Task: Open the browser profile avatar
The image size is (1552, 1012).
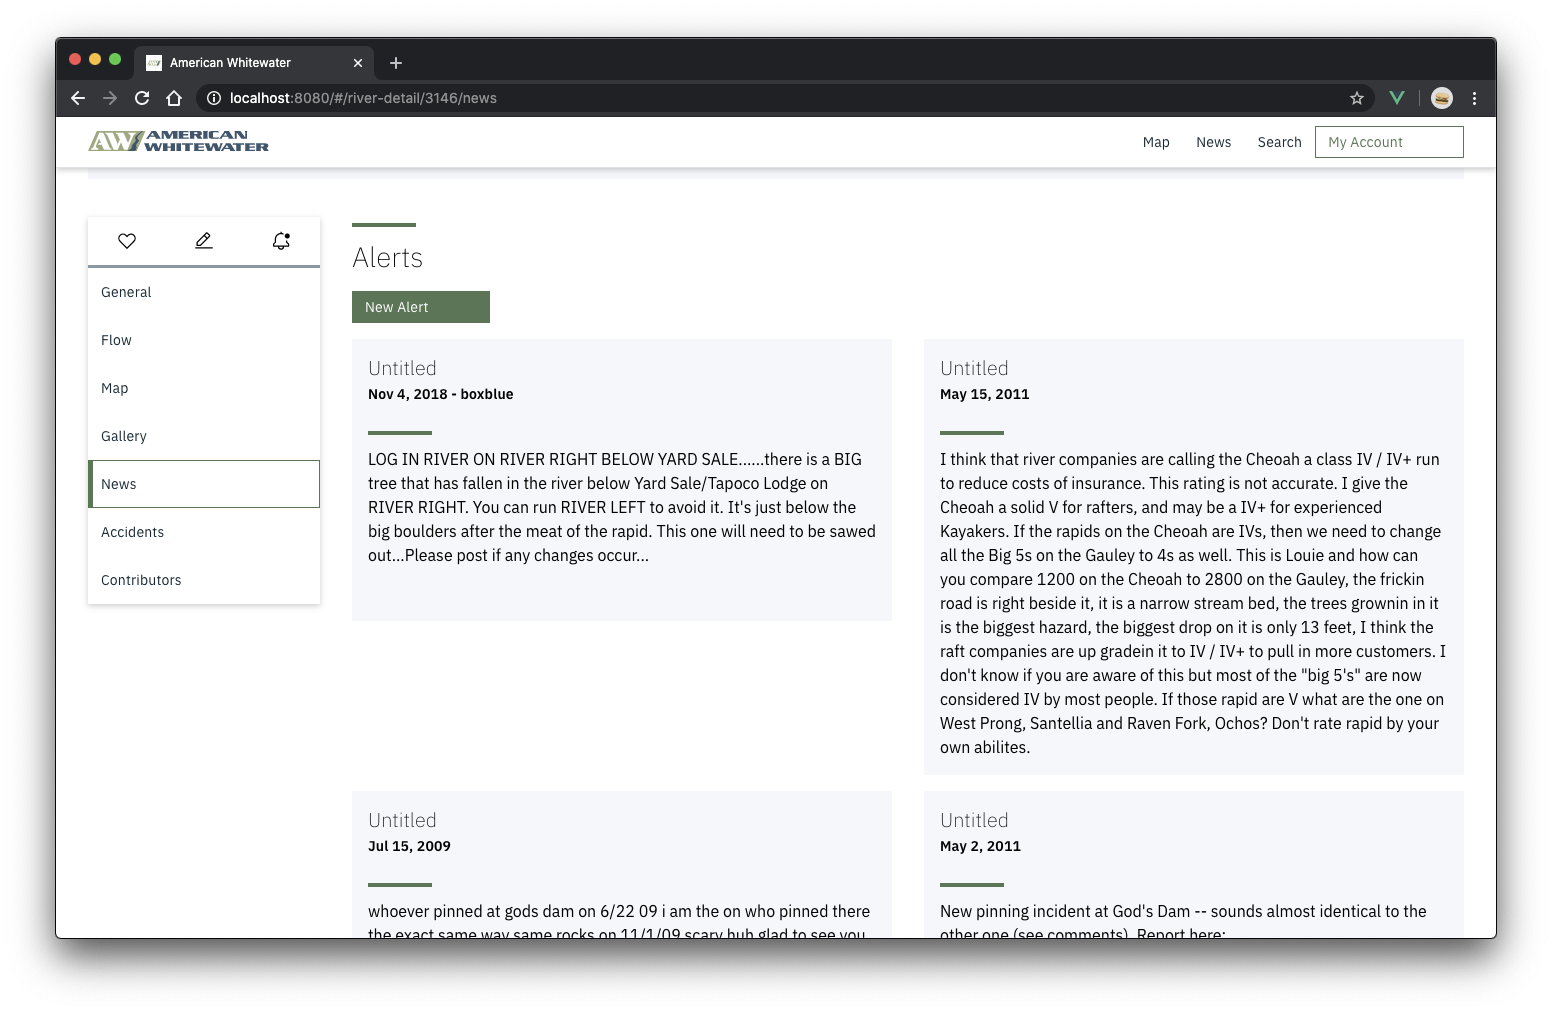Action: 1442,98
